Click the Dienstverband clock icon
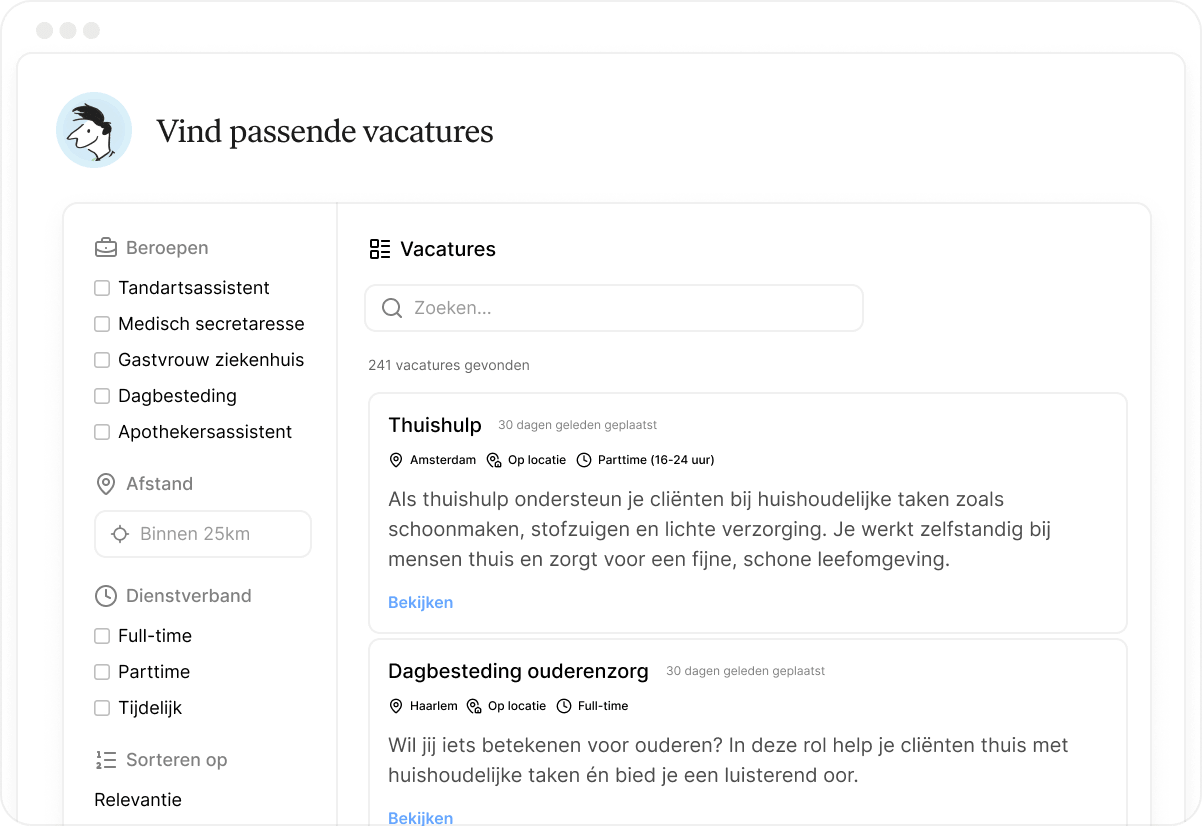Viewport: 1202px width, 826px height. 105,595
